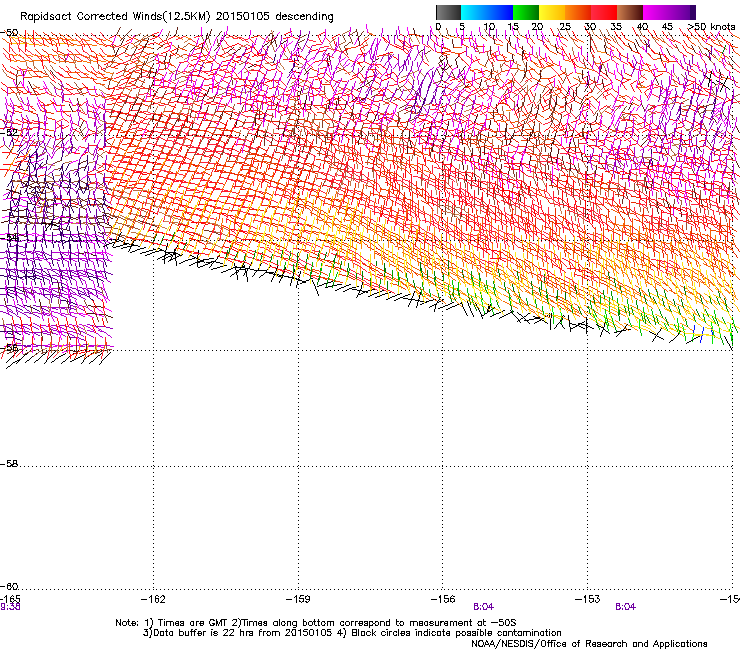Select the yellow 20-25 knots legend segment

[552, 12]
